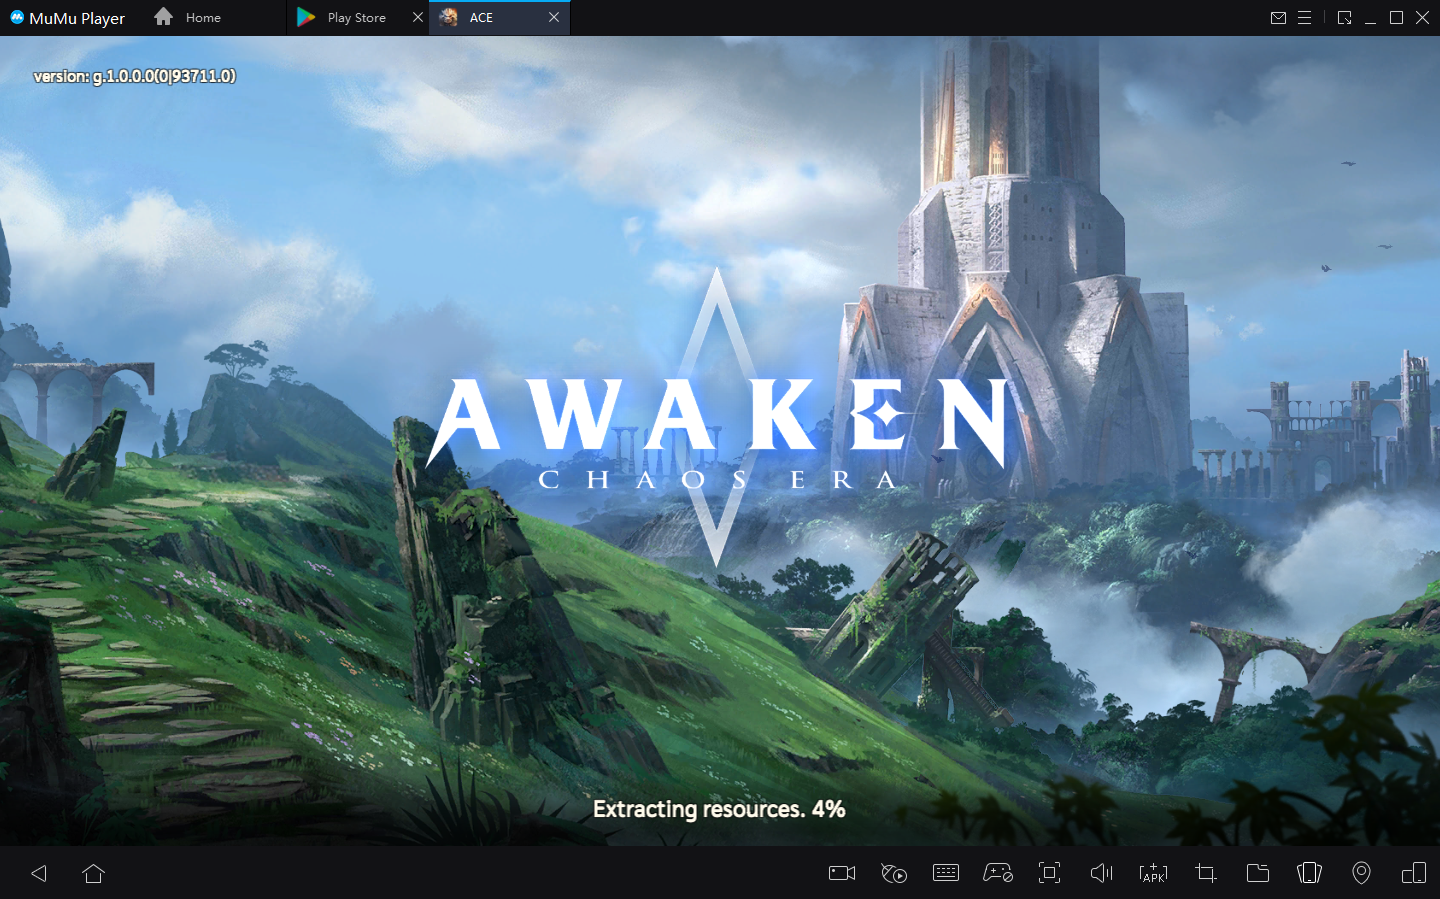Screen dimensions: 1440x899
Task: Open the shared folder
Action: coord(1257,873)
